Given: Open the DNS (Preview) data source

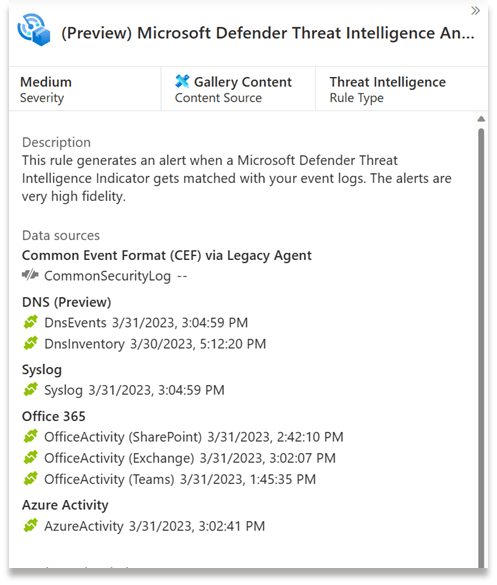Looking at the screenshot, I should [x=66, y=302].
